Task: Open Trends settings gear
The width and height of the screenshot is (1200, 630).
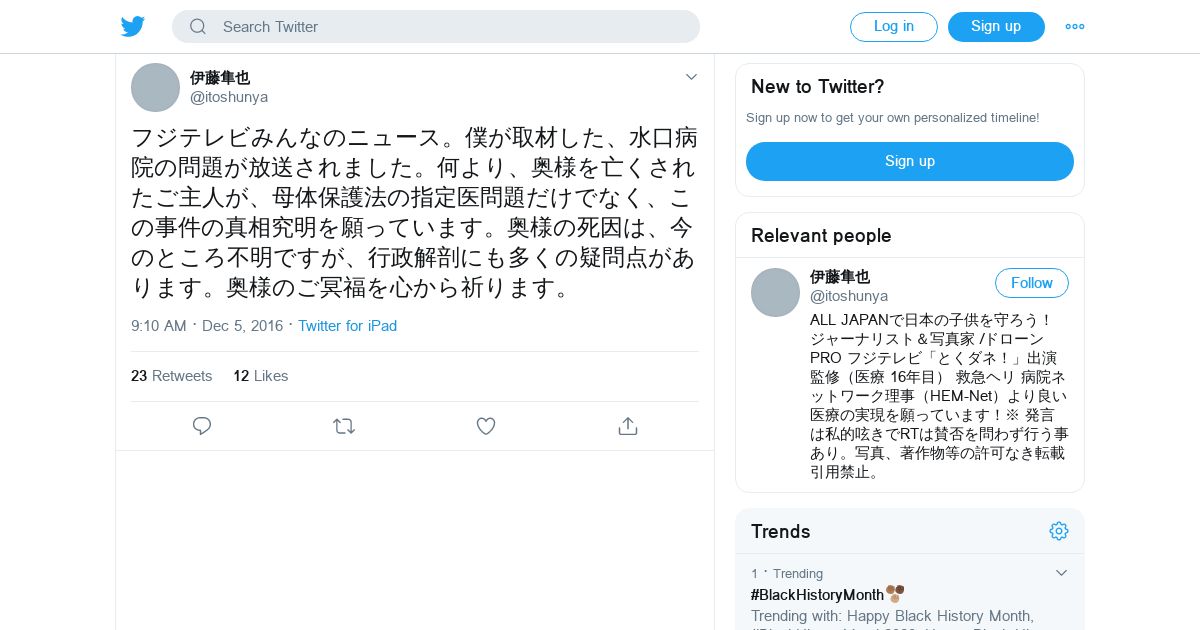Action: tap(1059, 531)
